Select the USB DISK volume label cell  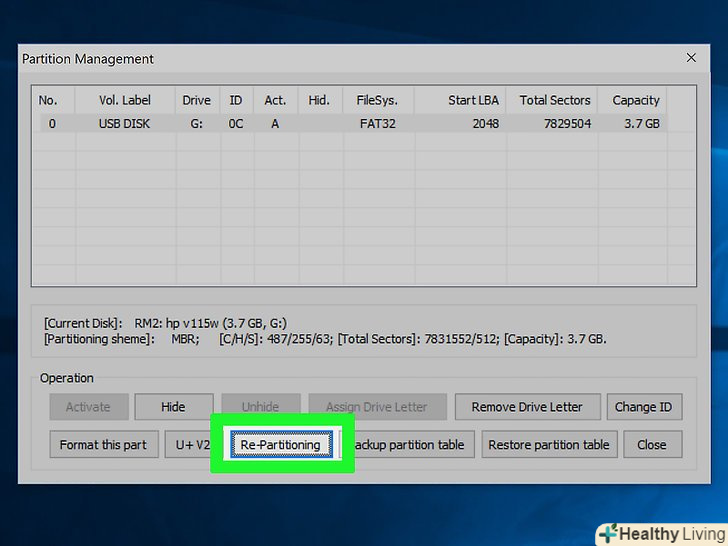[125, 124]
